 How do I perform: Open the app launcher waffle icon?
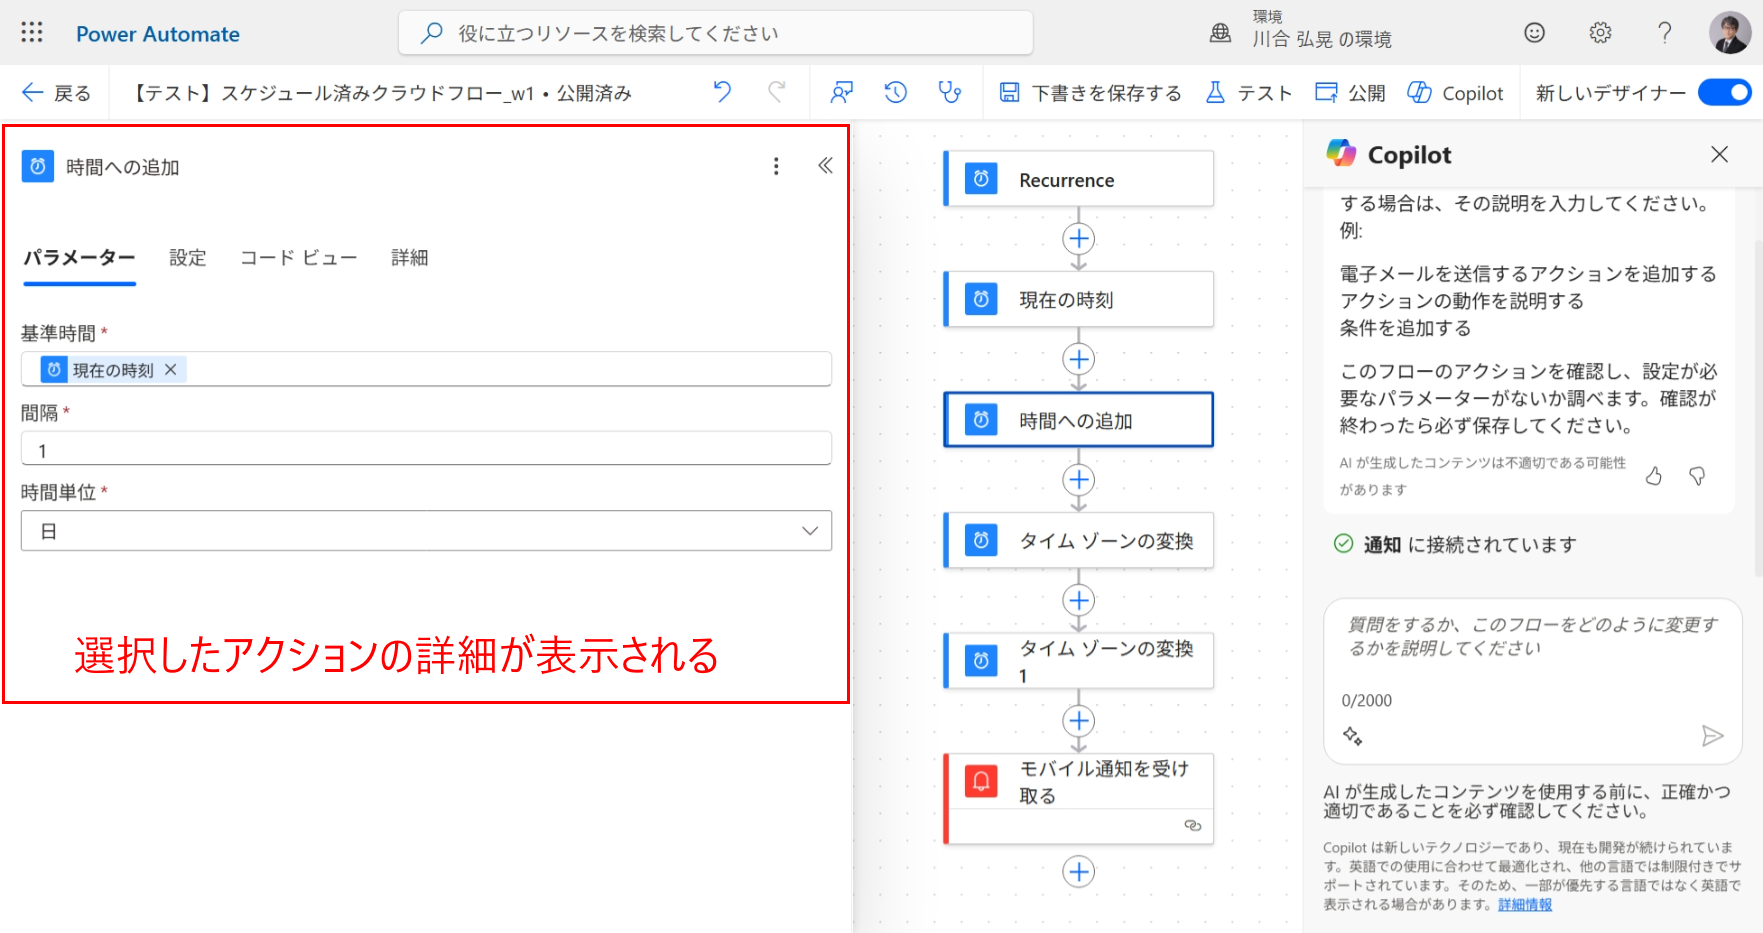pos(32,33)
